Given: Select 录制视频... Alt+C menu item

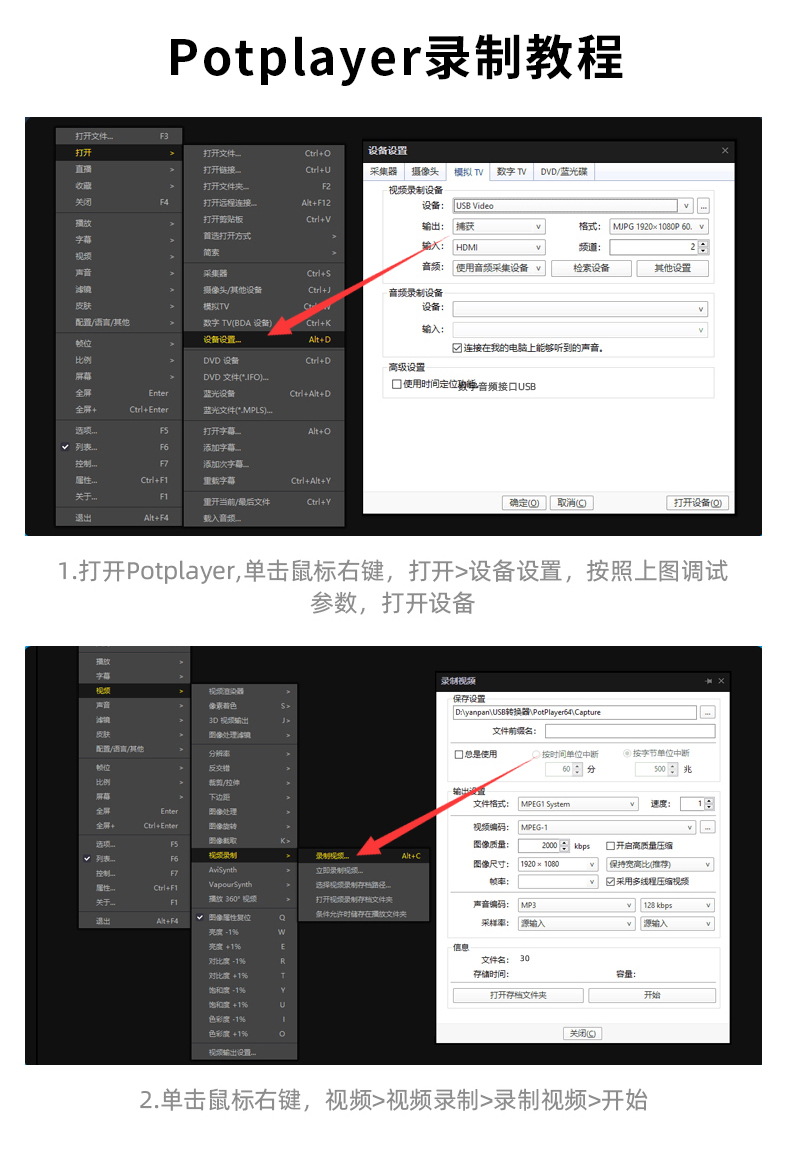Looking at the screenshot, I should 364,855.
